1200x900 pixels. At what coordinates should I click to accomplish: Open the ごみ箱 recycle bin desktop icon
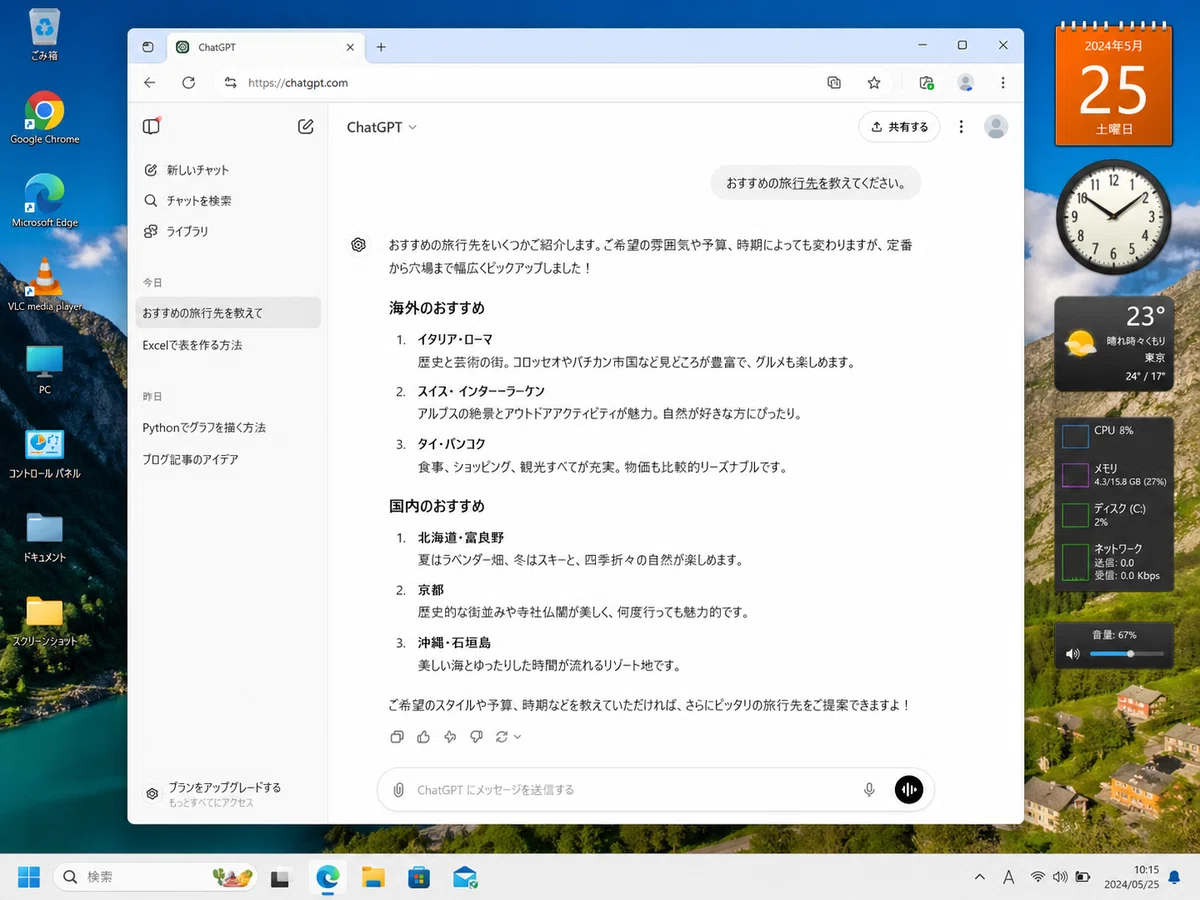pos(45,35)
